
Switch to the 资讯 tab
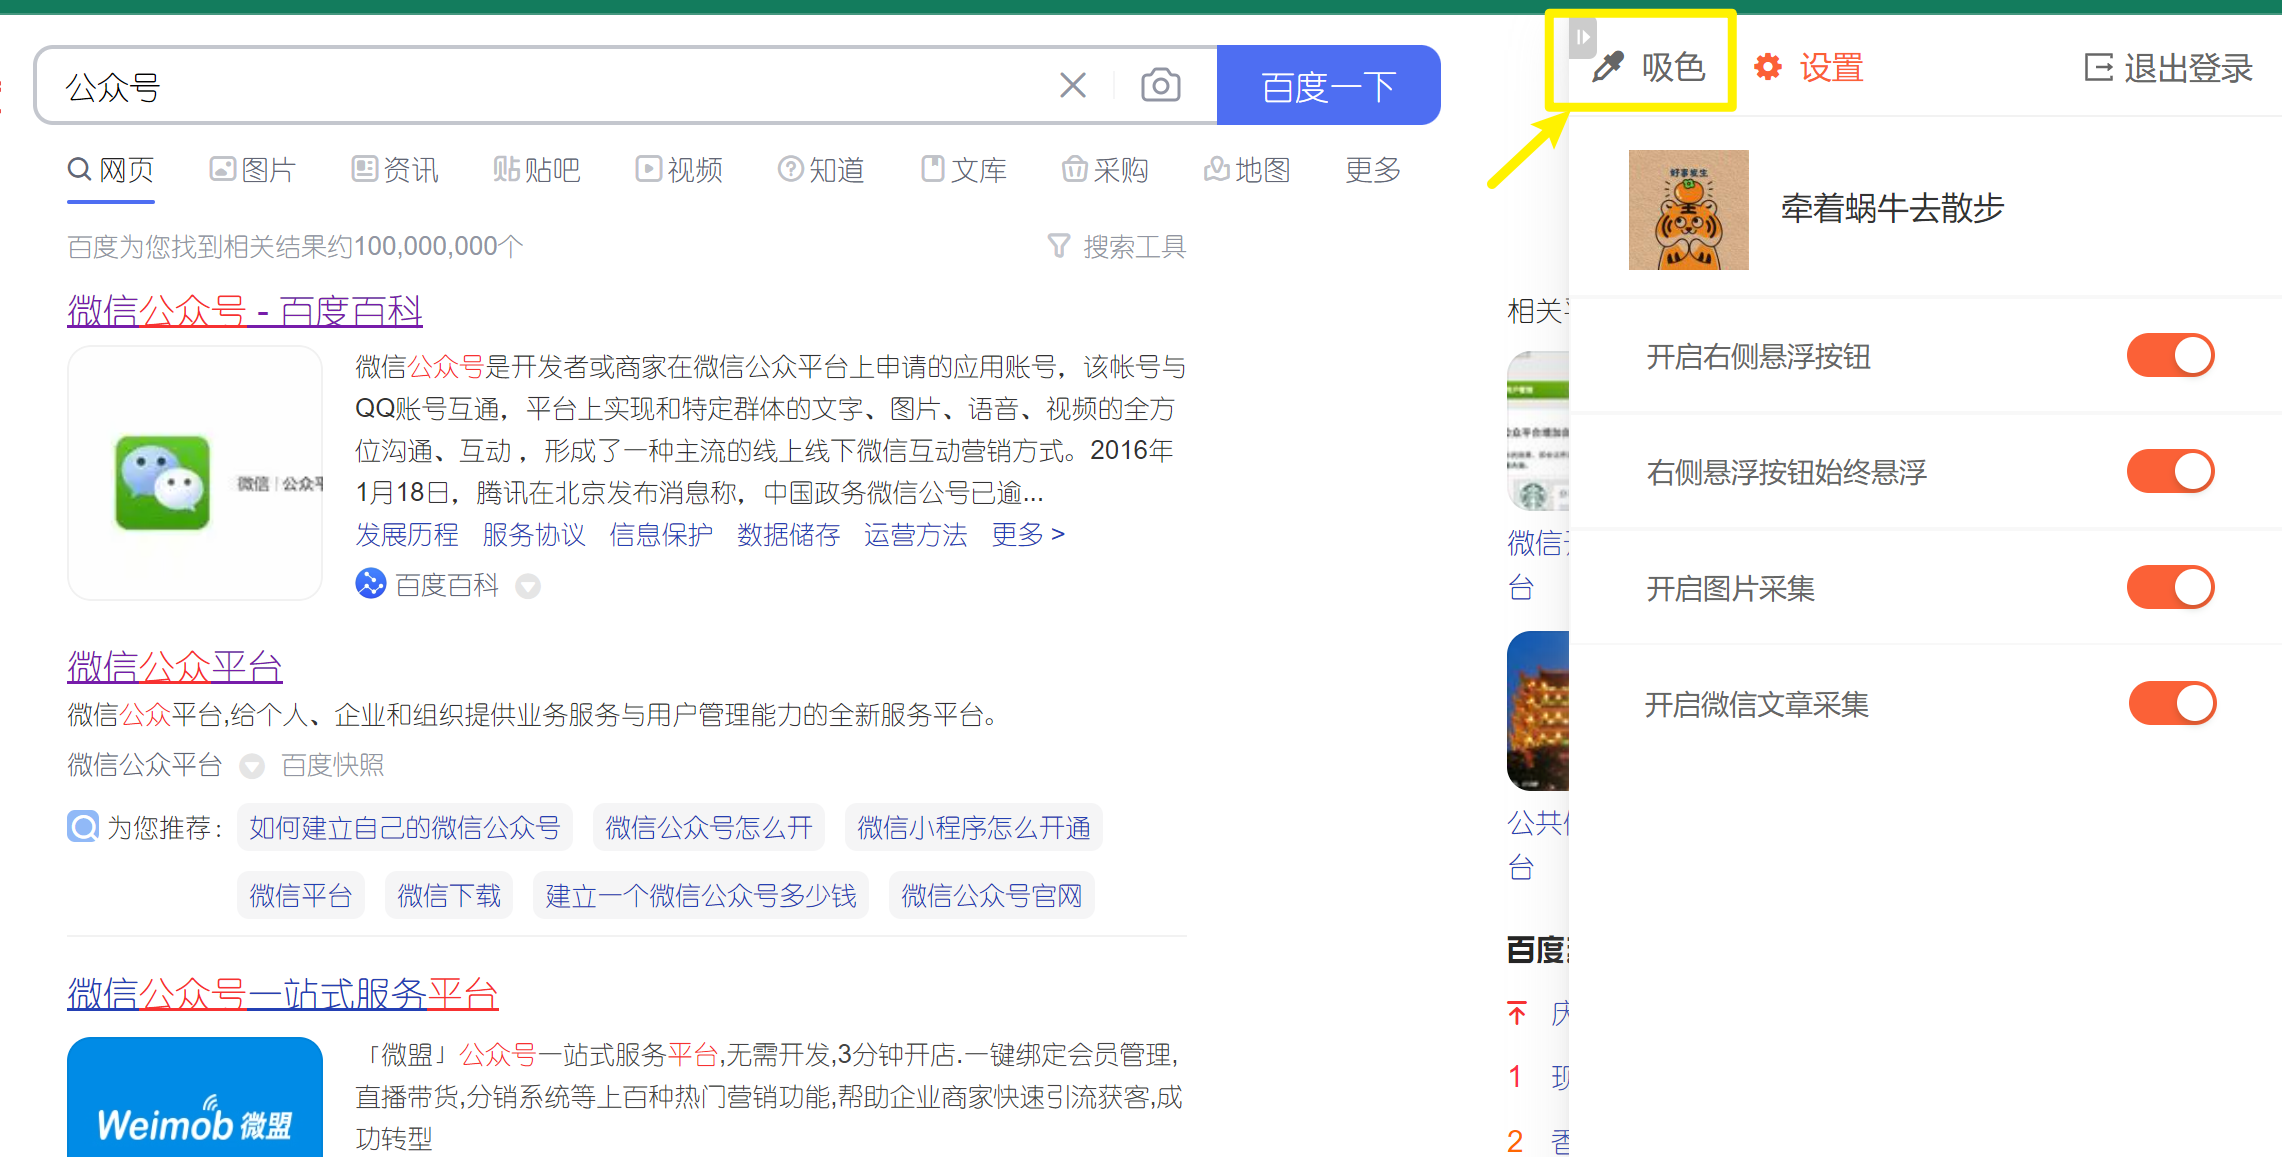(x=394, y=170)
